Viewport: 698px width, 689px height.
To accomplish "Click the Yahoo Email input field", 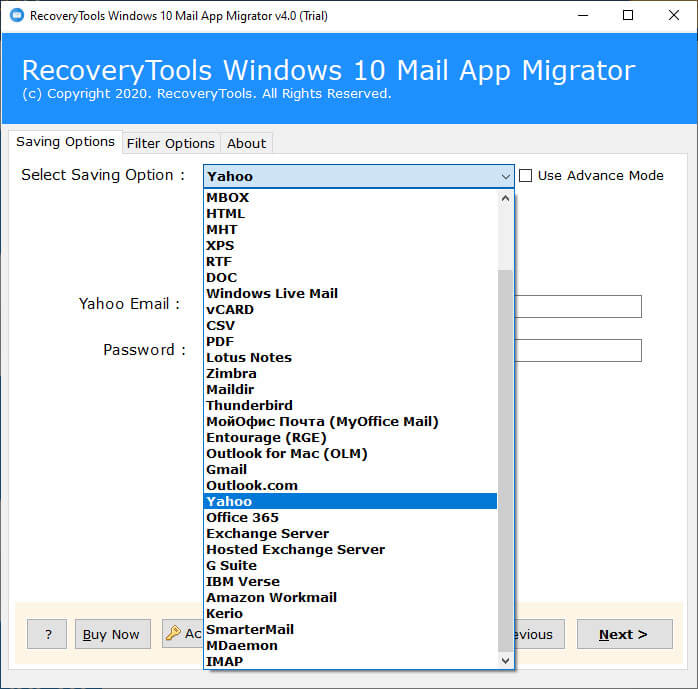I will (578, 306).
